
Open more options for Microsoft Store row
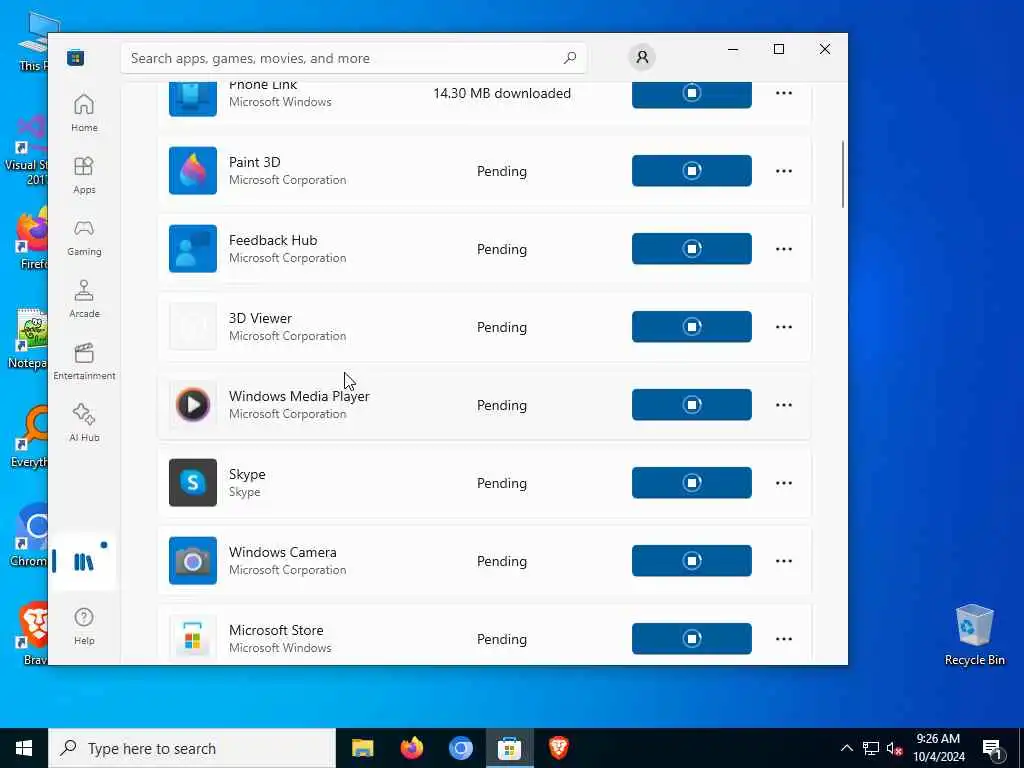pyautogui.click(x=784, y=639)
